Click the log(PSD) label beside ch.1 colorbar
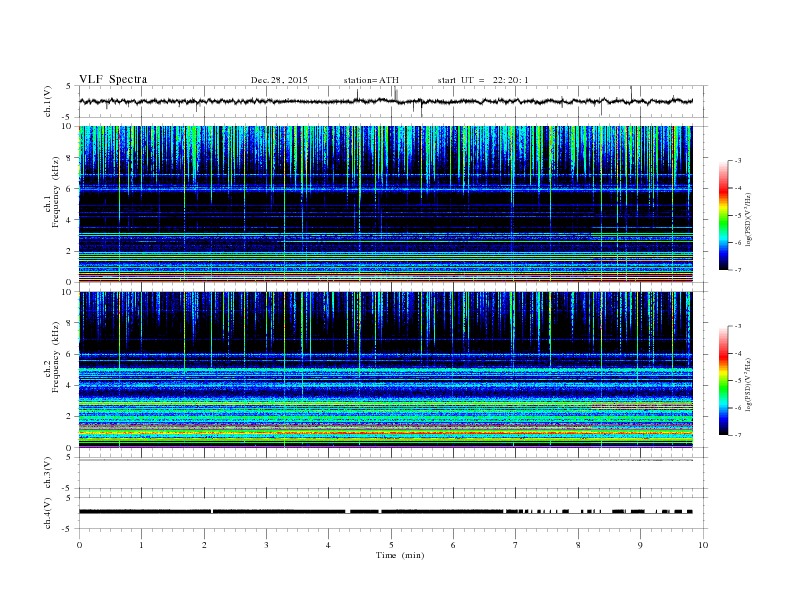The image size is (792, 612). pos(748,219)
